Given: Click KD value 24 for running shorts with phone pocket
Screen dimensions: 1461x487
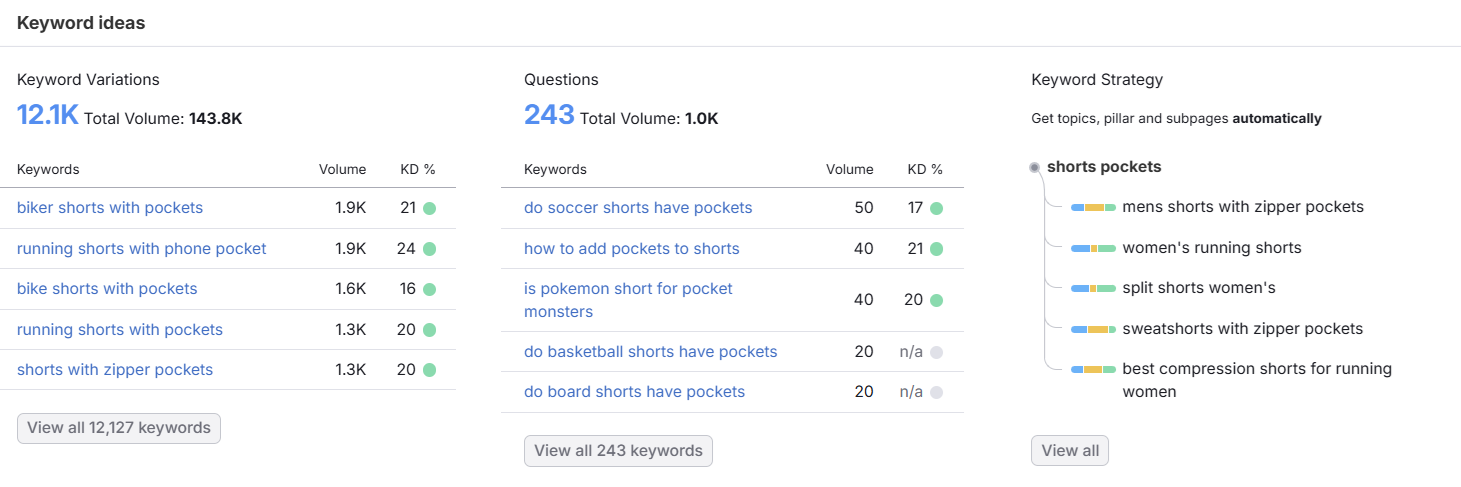Looking at the screenshot, I should [406, 249].
